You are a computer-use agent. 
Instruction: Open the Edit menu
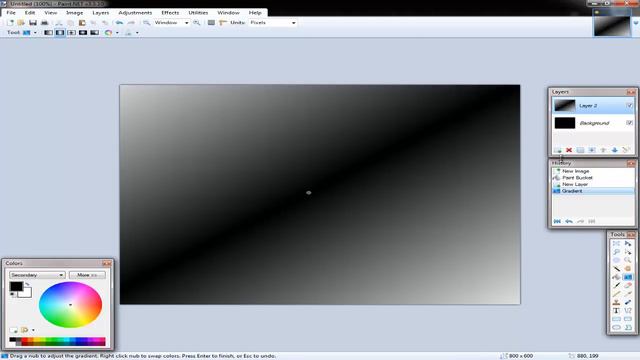point(30,13)
